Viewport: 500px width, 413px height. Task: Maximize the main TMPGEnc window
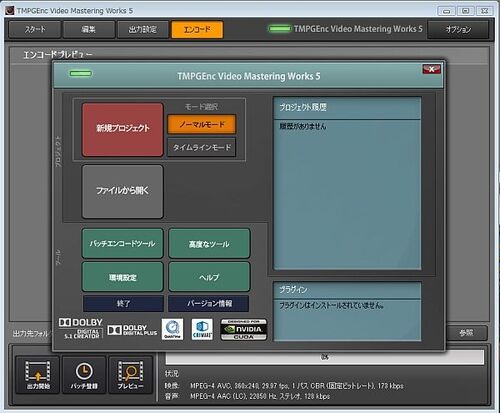pyautogui.click(x=466, y=11)
